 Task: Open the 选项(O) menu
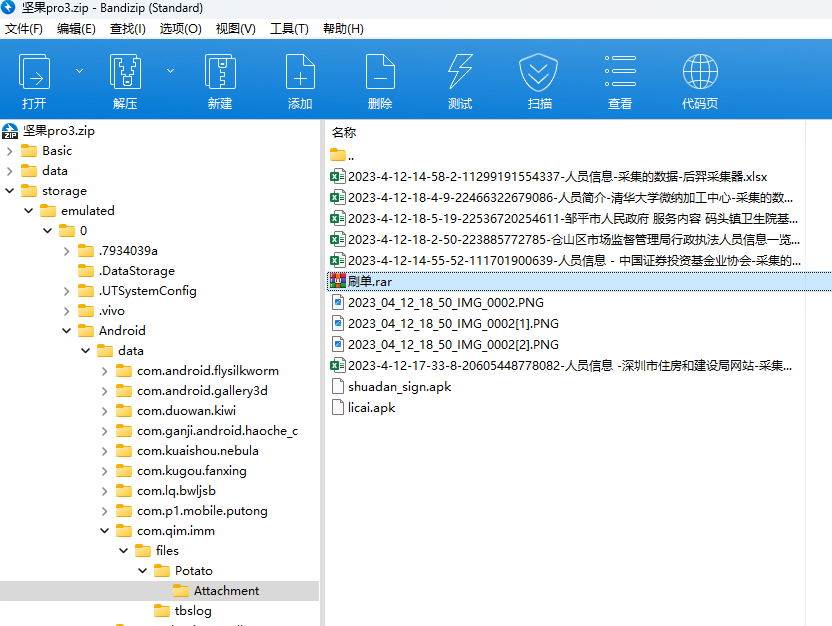[x=180, y=29]
